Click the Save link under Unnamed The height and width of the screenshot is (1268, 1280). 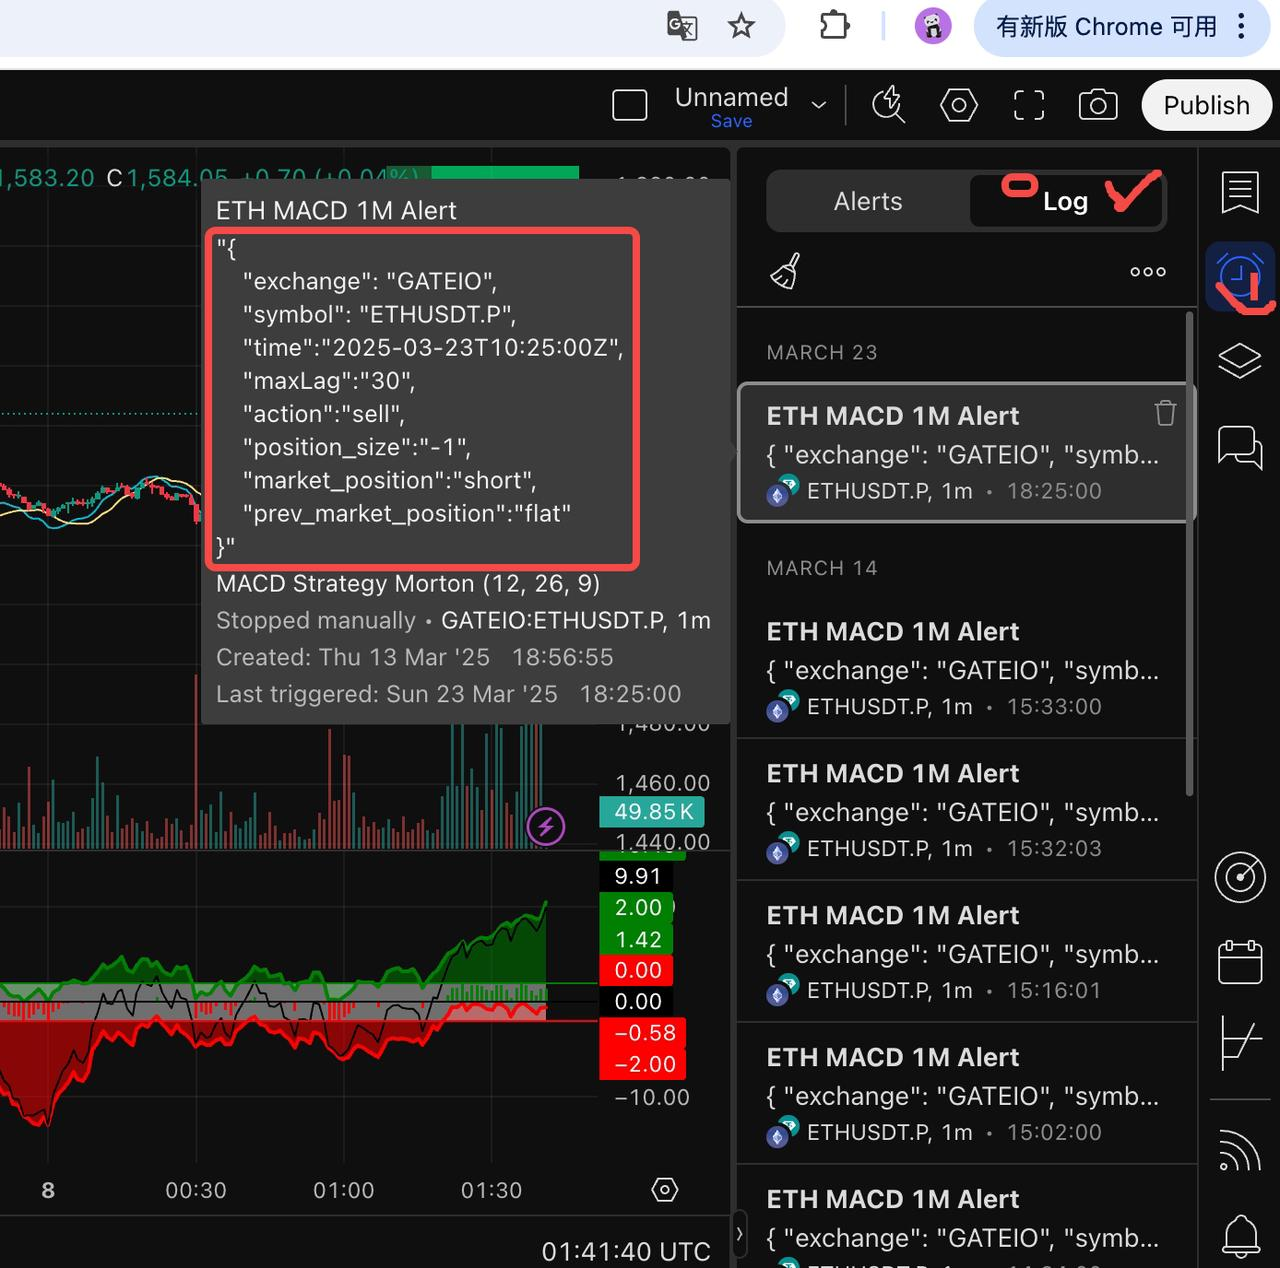tap(731, 121)
